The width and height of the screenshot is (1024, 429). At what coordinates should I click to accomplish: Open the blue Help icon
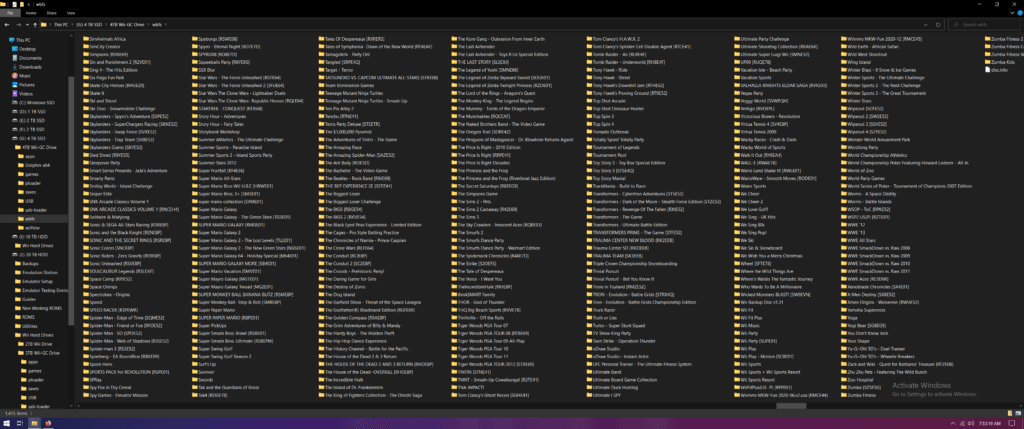point(1018,12)
